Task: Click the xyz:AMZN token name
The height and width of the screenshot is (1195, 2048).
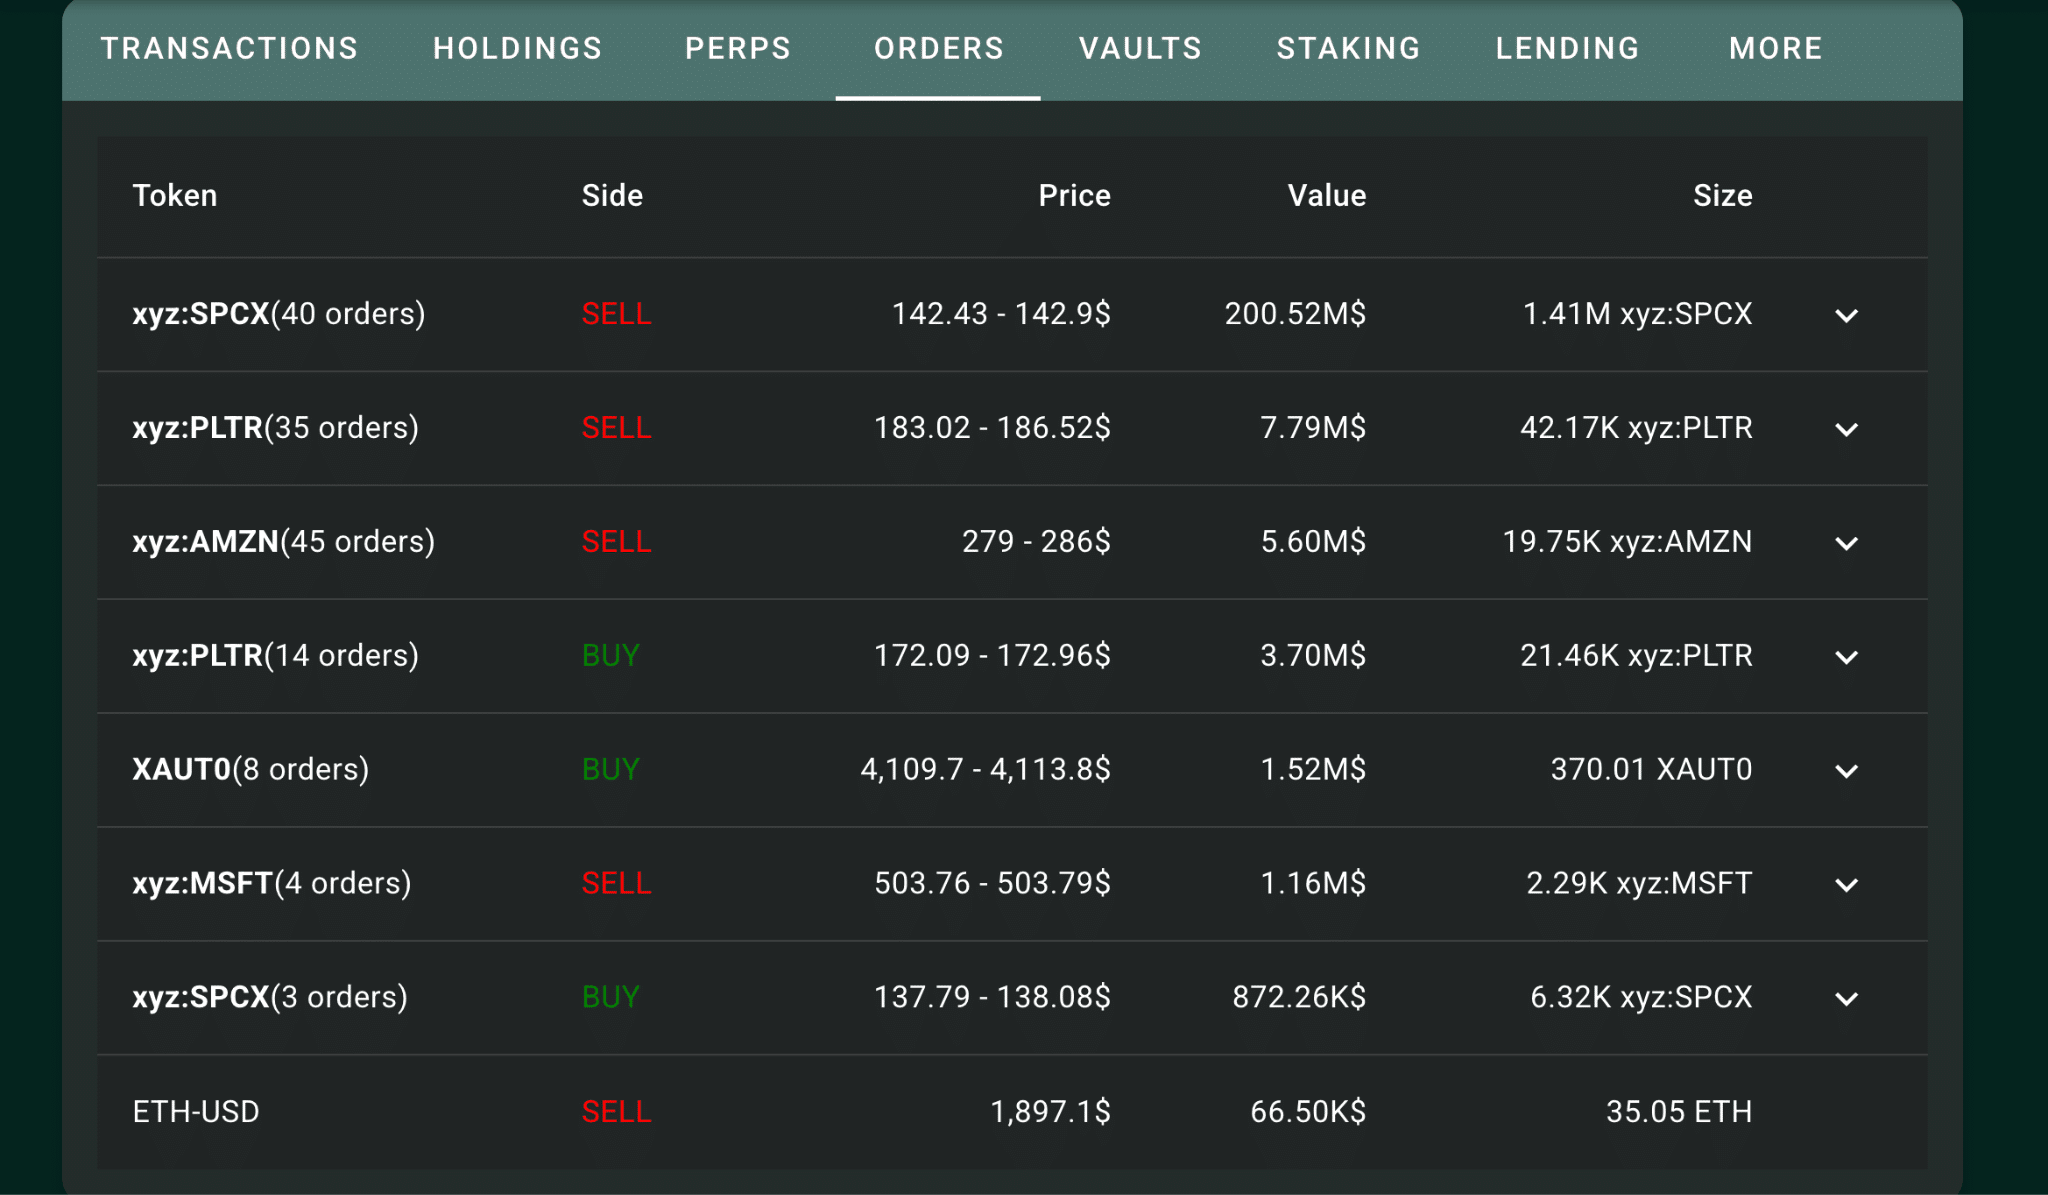Action: tap(205, 541)
